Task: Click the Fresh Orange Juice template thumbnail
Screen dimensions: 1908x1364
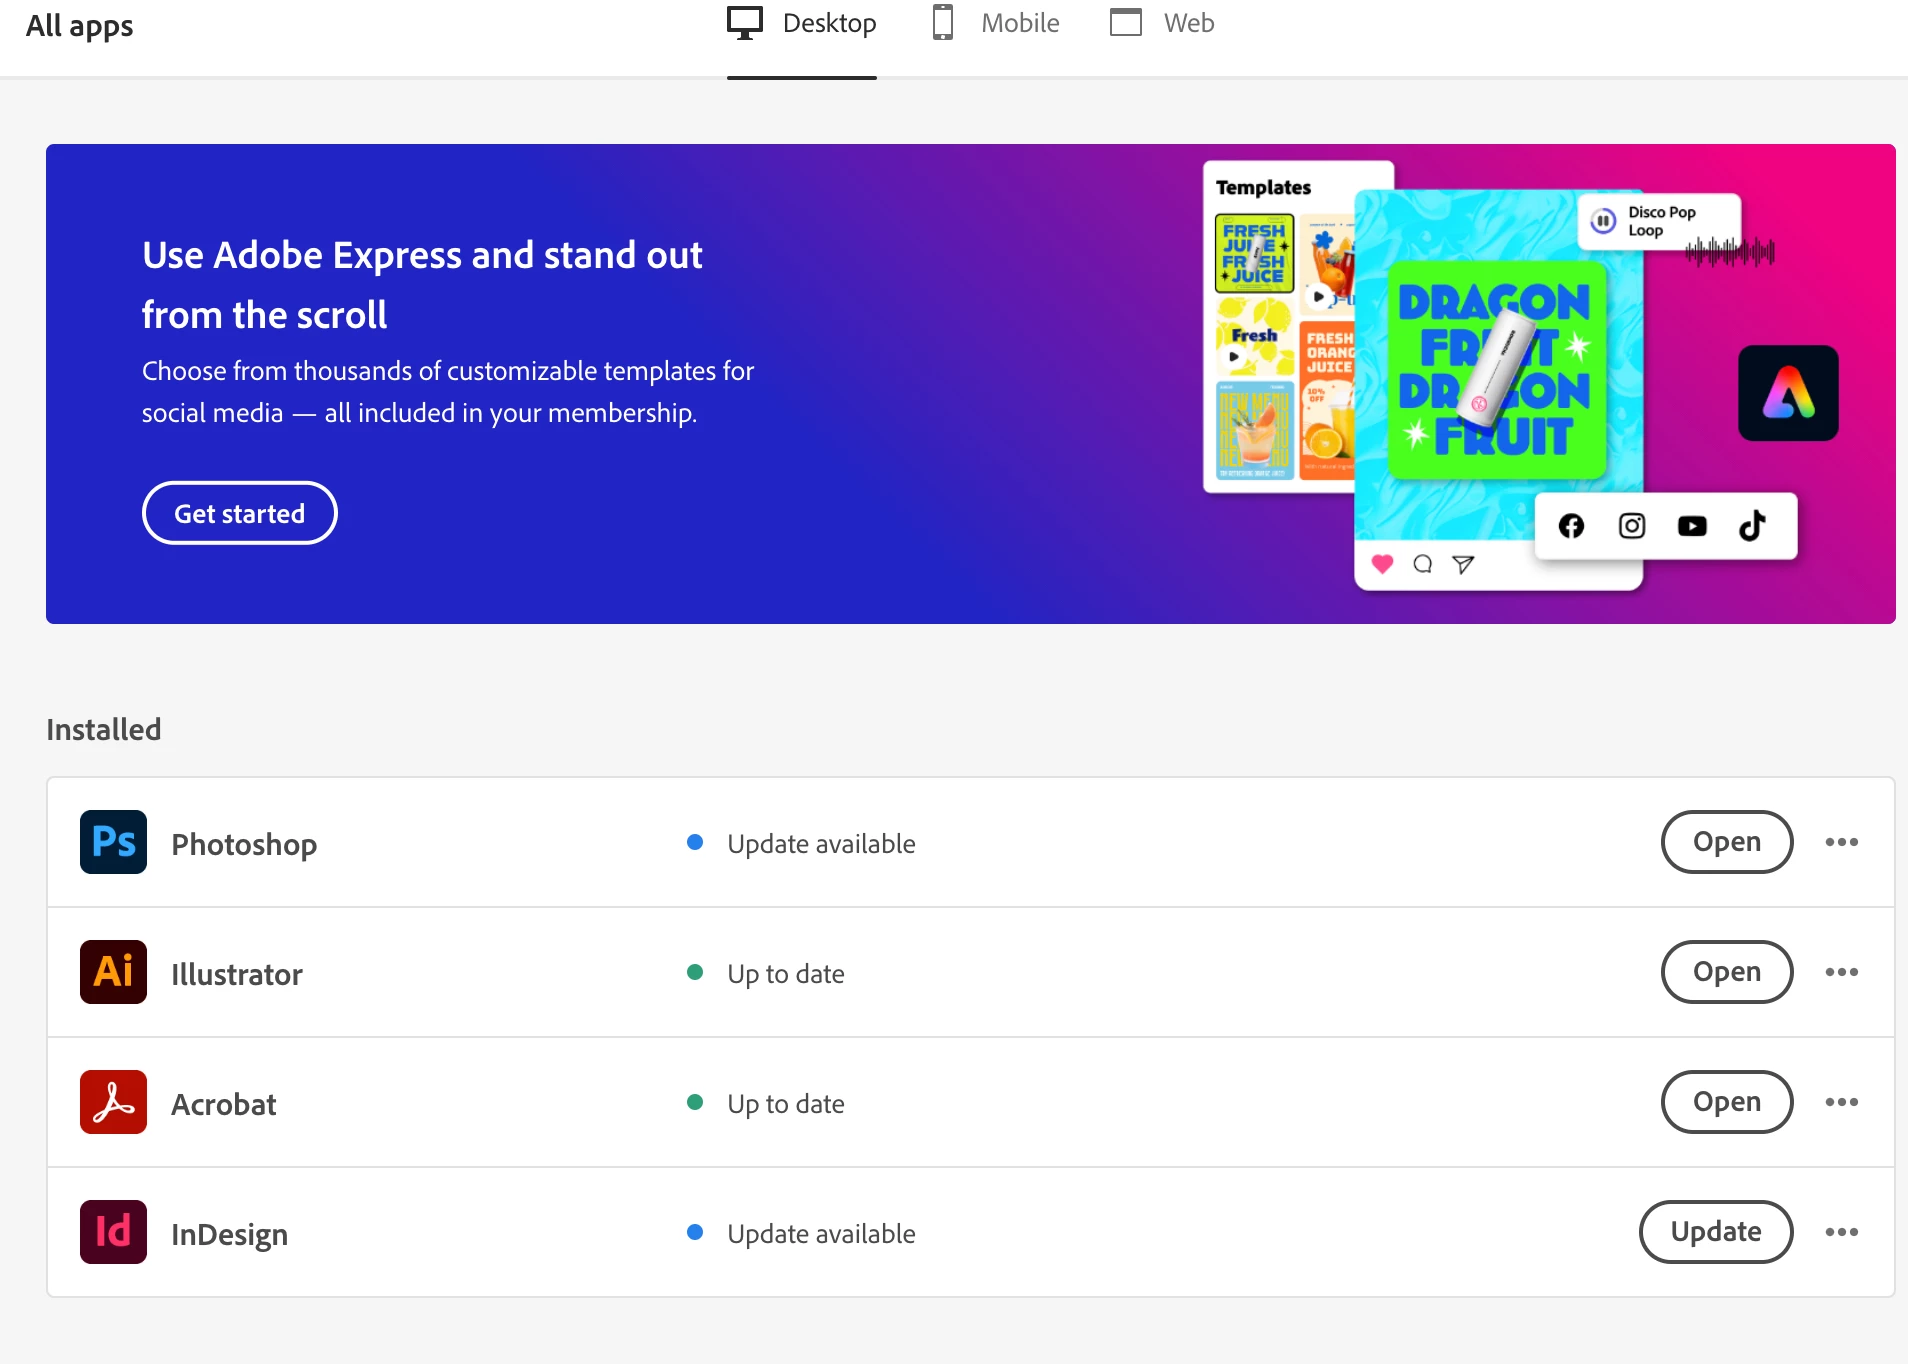Action: tap(1327, 400)
